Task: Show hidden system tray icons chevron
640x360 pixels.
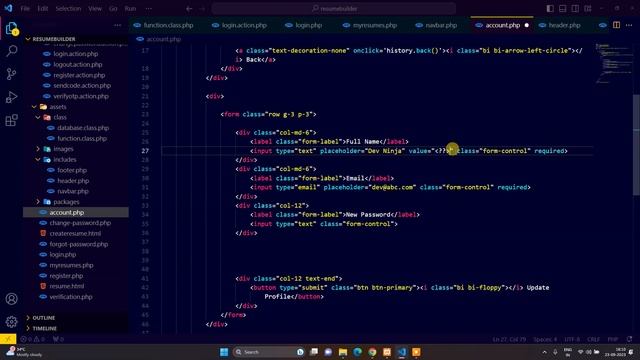Action: 544,352
